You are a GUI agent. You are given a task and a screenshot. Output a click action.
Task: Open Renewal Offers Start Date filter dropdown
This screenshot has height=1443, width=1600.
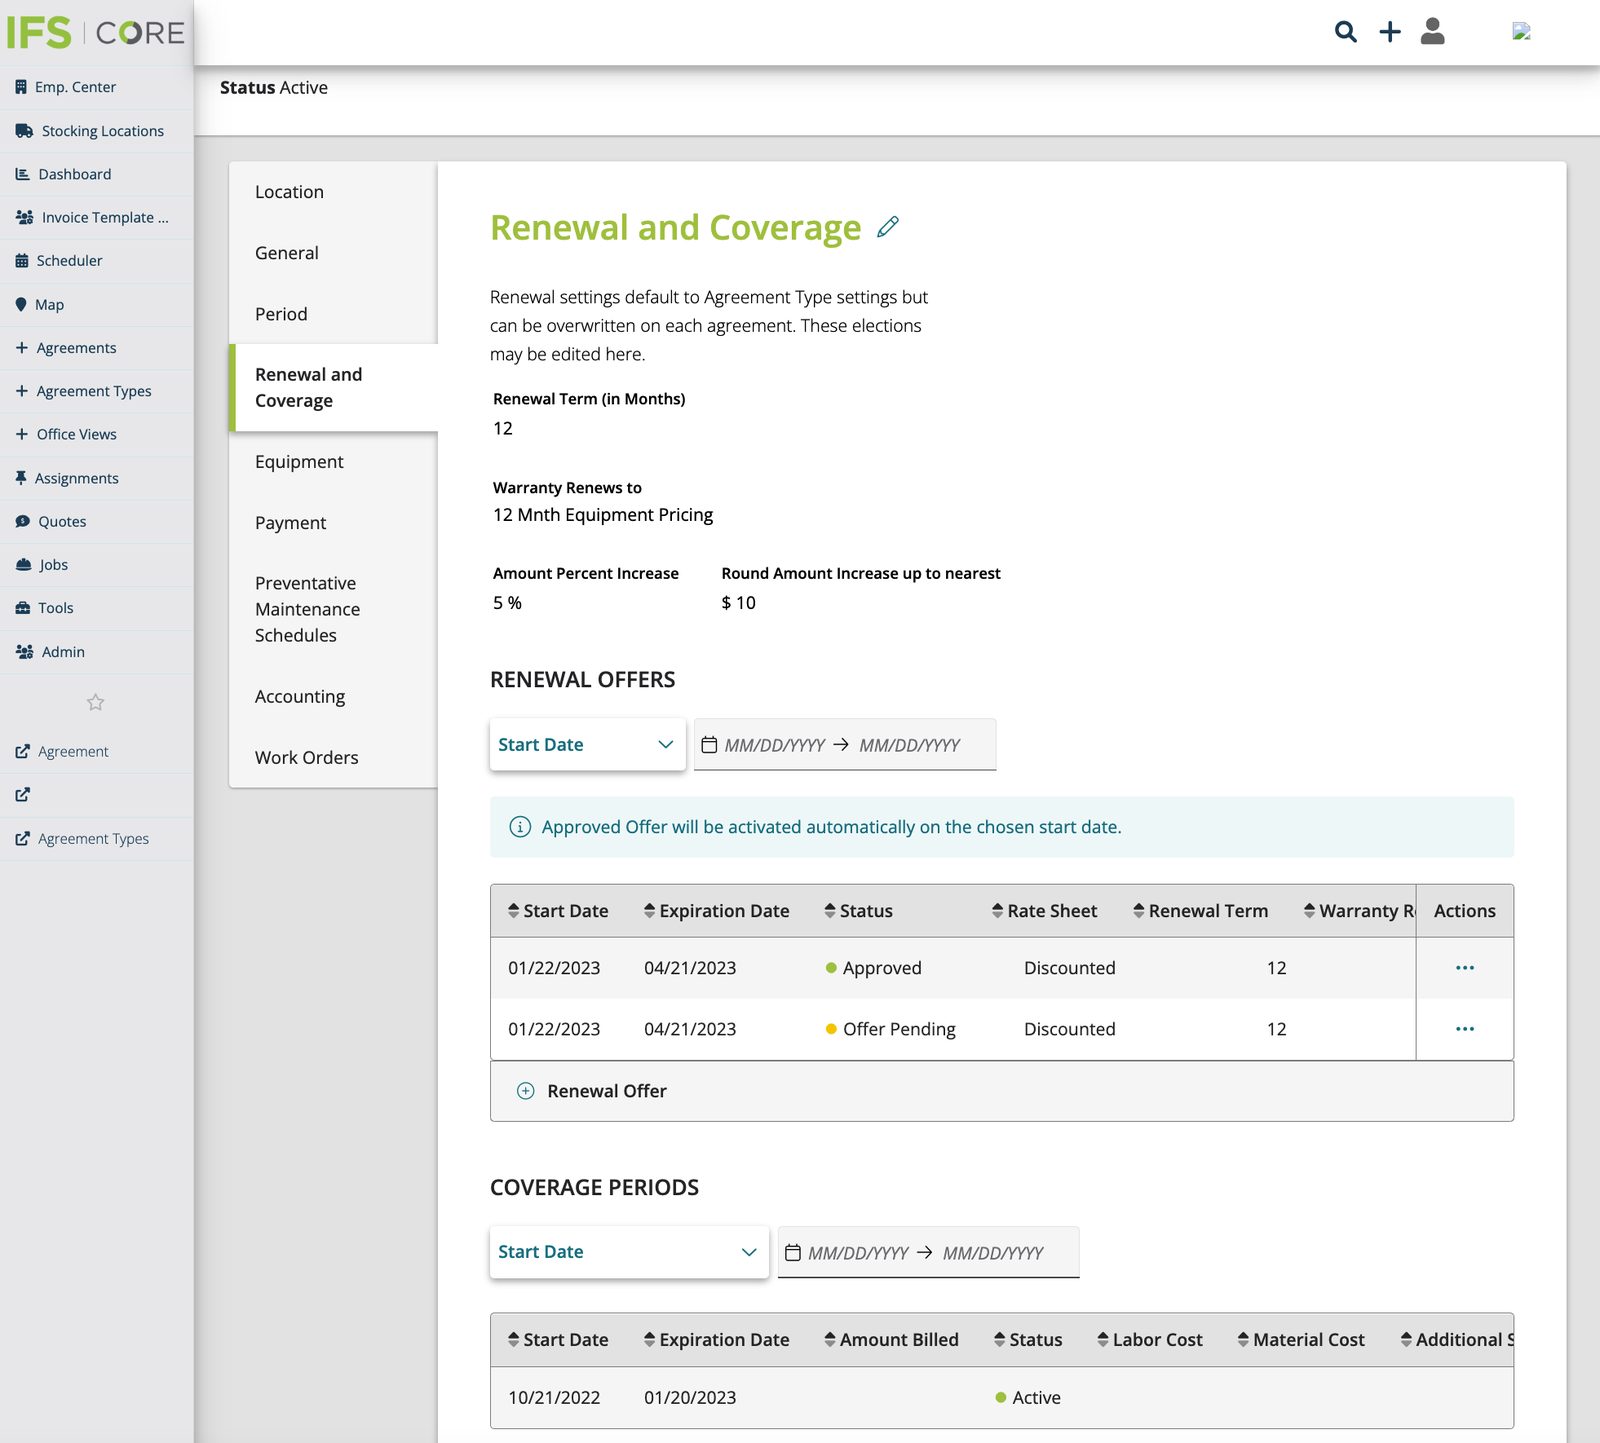[x=588, y=745]
